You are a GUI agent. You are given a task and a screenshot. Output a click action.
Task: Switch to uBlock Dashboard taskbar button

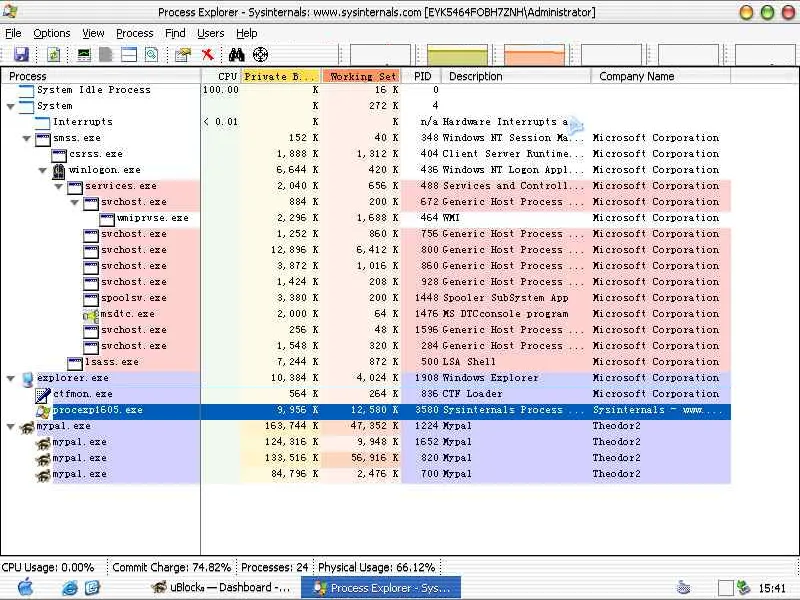coord(222,588)
